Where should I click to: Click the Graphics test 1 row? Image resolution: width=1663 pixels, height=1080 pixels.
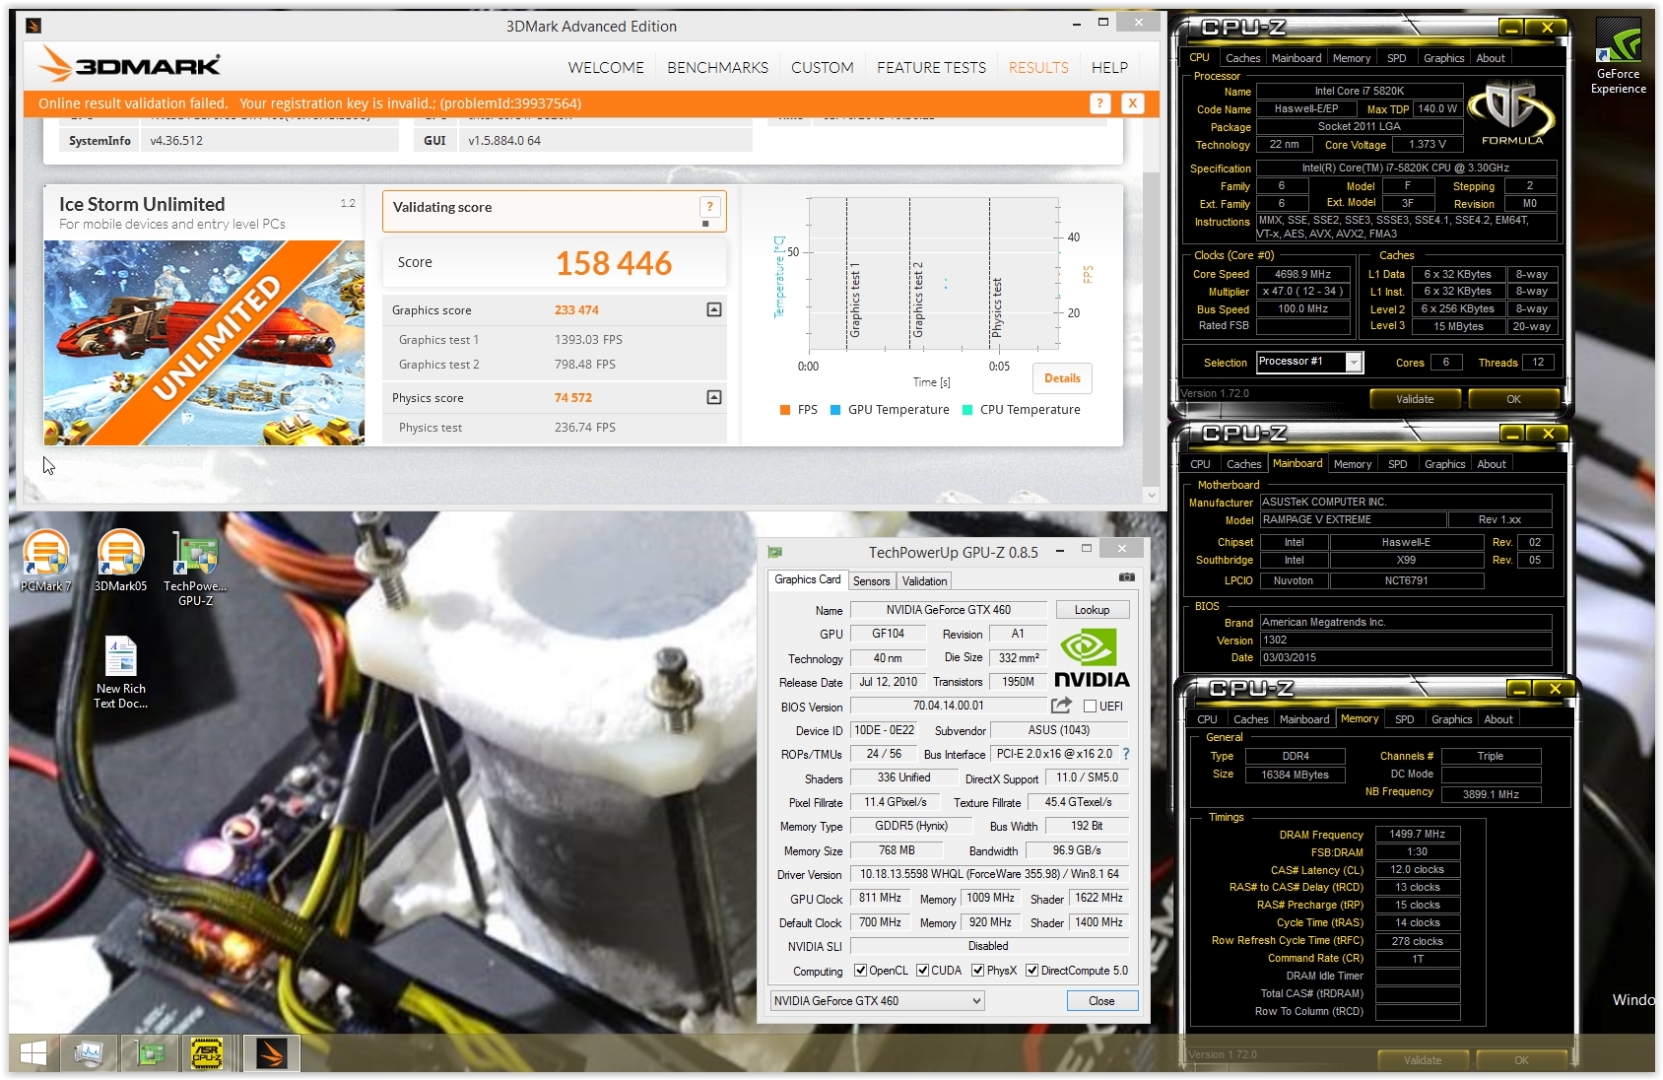pyautogui.click(x=554, y=340)
